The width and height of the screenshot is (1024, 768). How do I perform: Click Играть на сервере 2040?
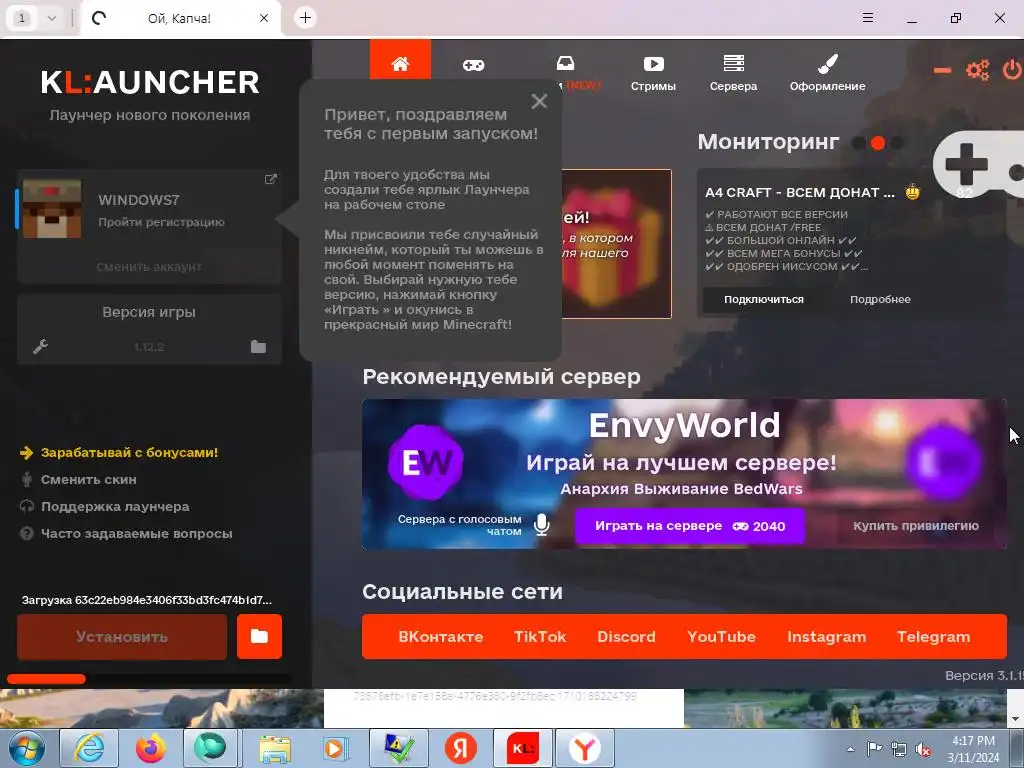690,526
